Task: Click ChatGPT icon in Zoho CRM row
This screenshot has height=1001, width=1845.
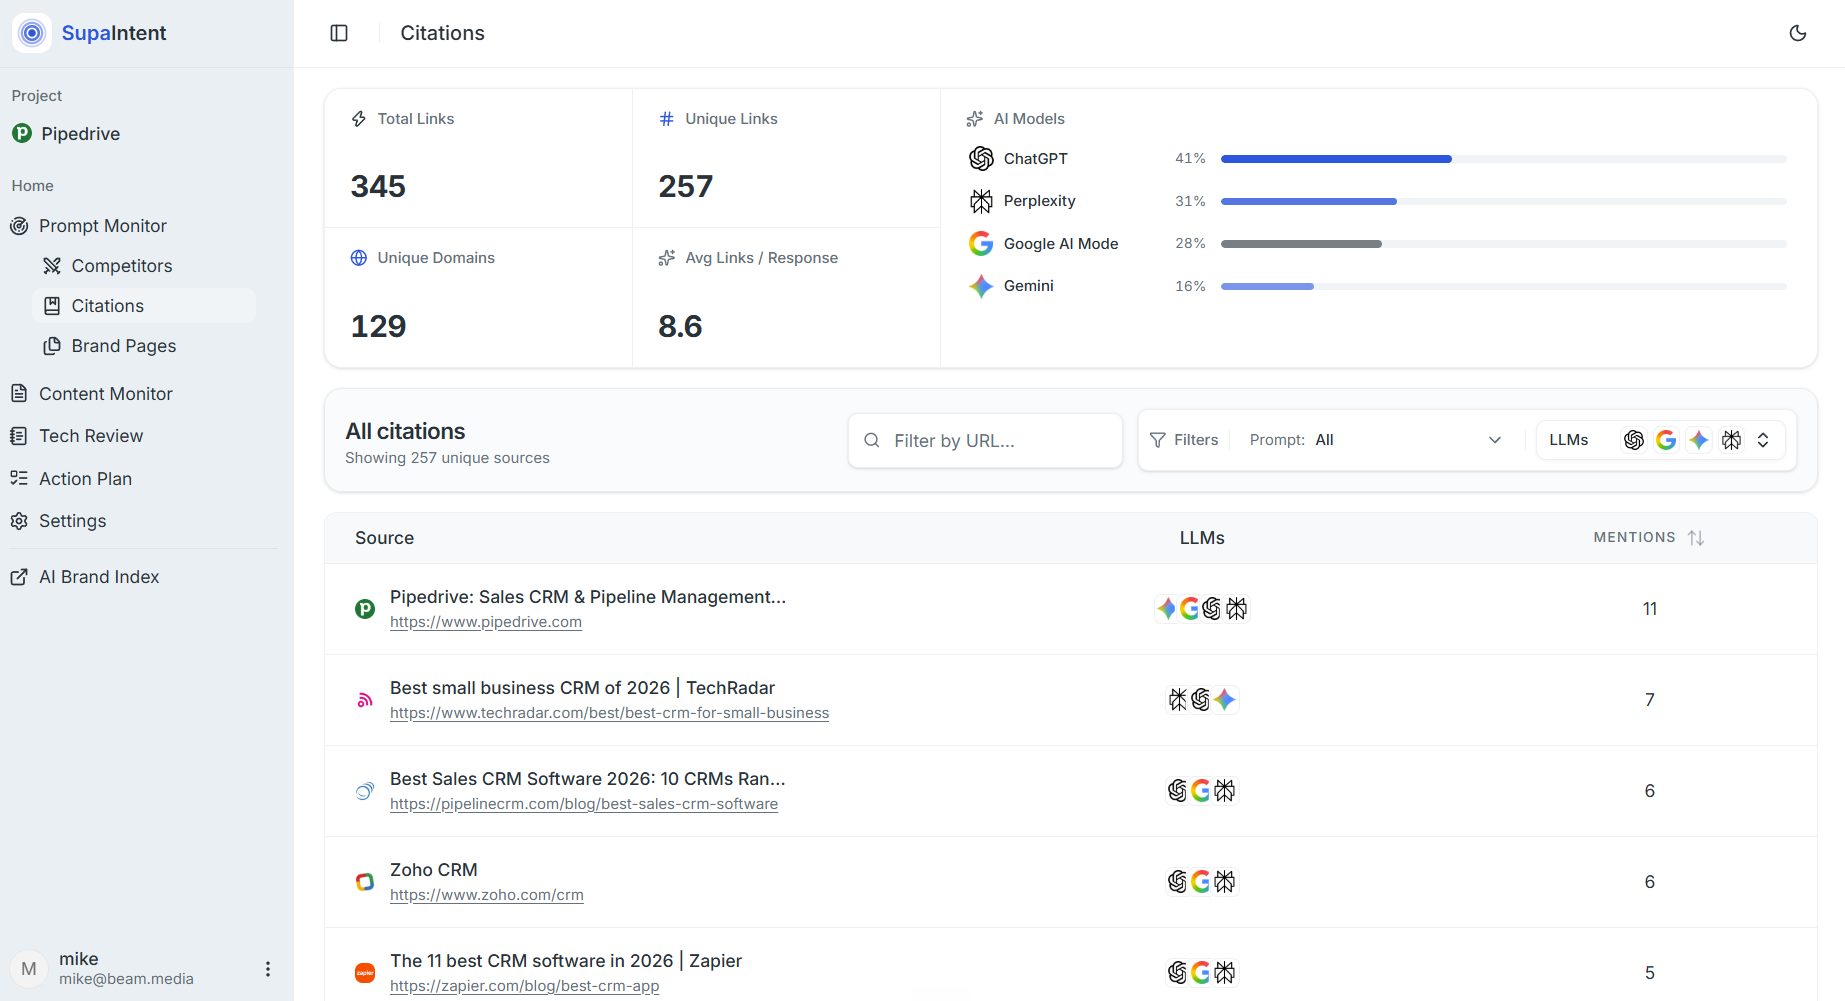Action: [1178, 882]
